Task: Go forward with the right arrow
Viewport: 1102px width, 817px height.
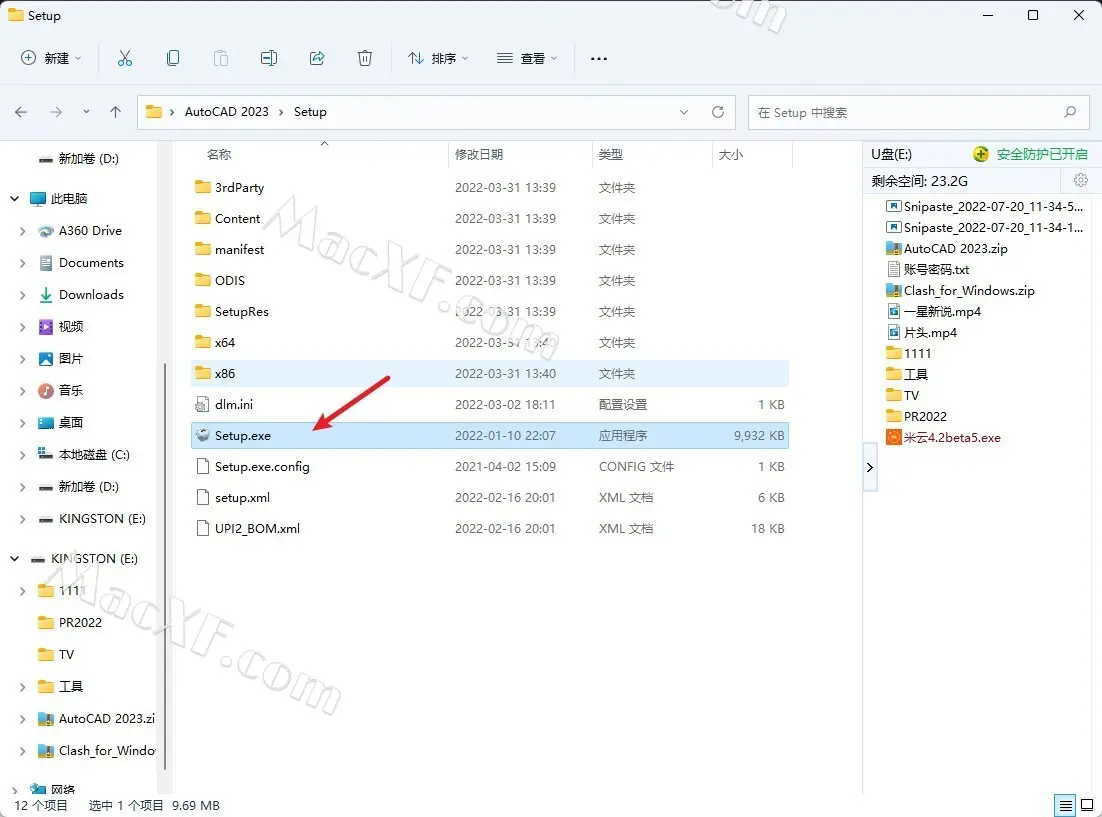Action: [56, 112]
